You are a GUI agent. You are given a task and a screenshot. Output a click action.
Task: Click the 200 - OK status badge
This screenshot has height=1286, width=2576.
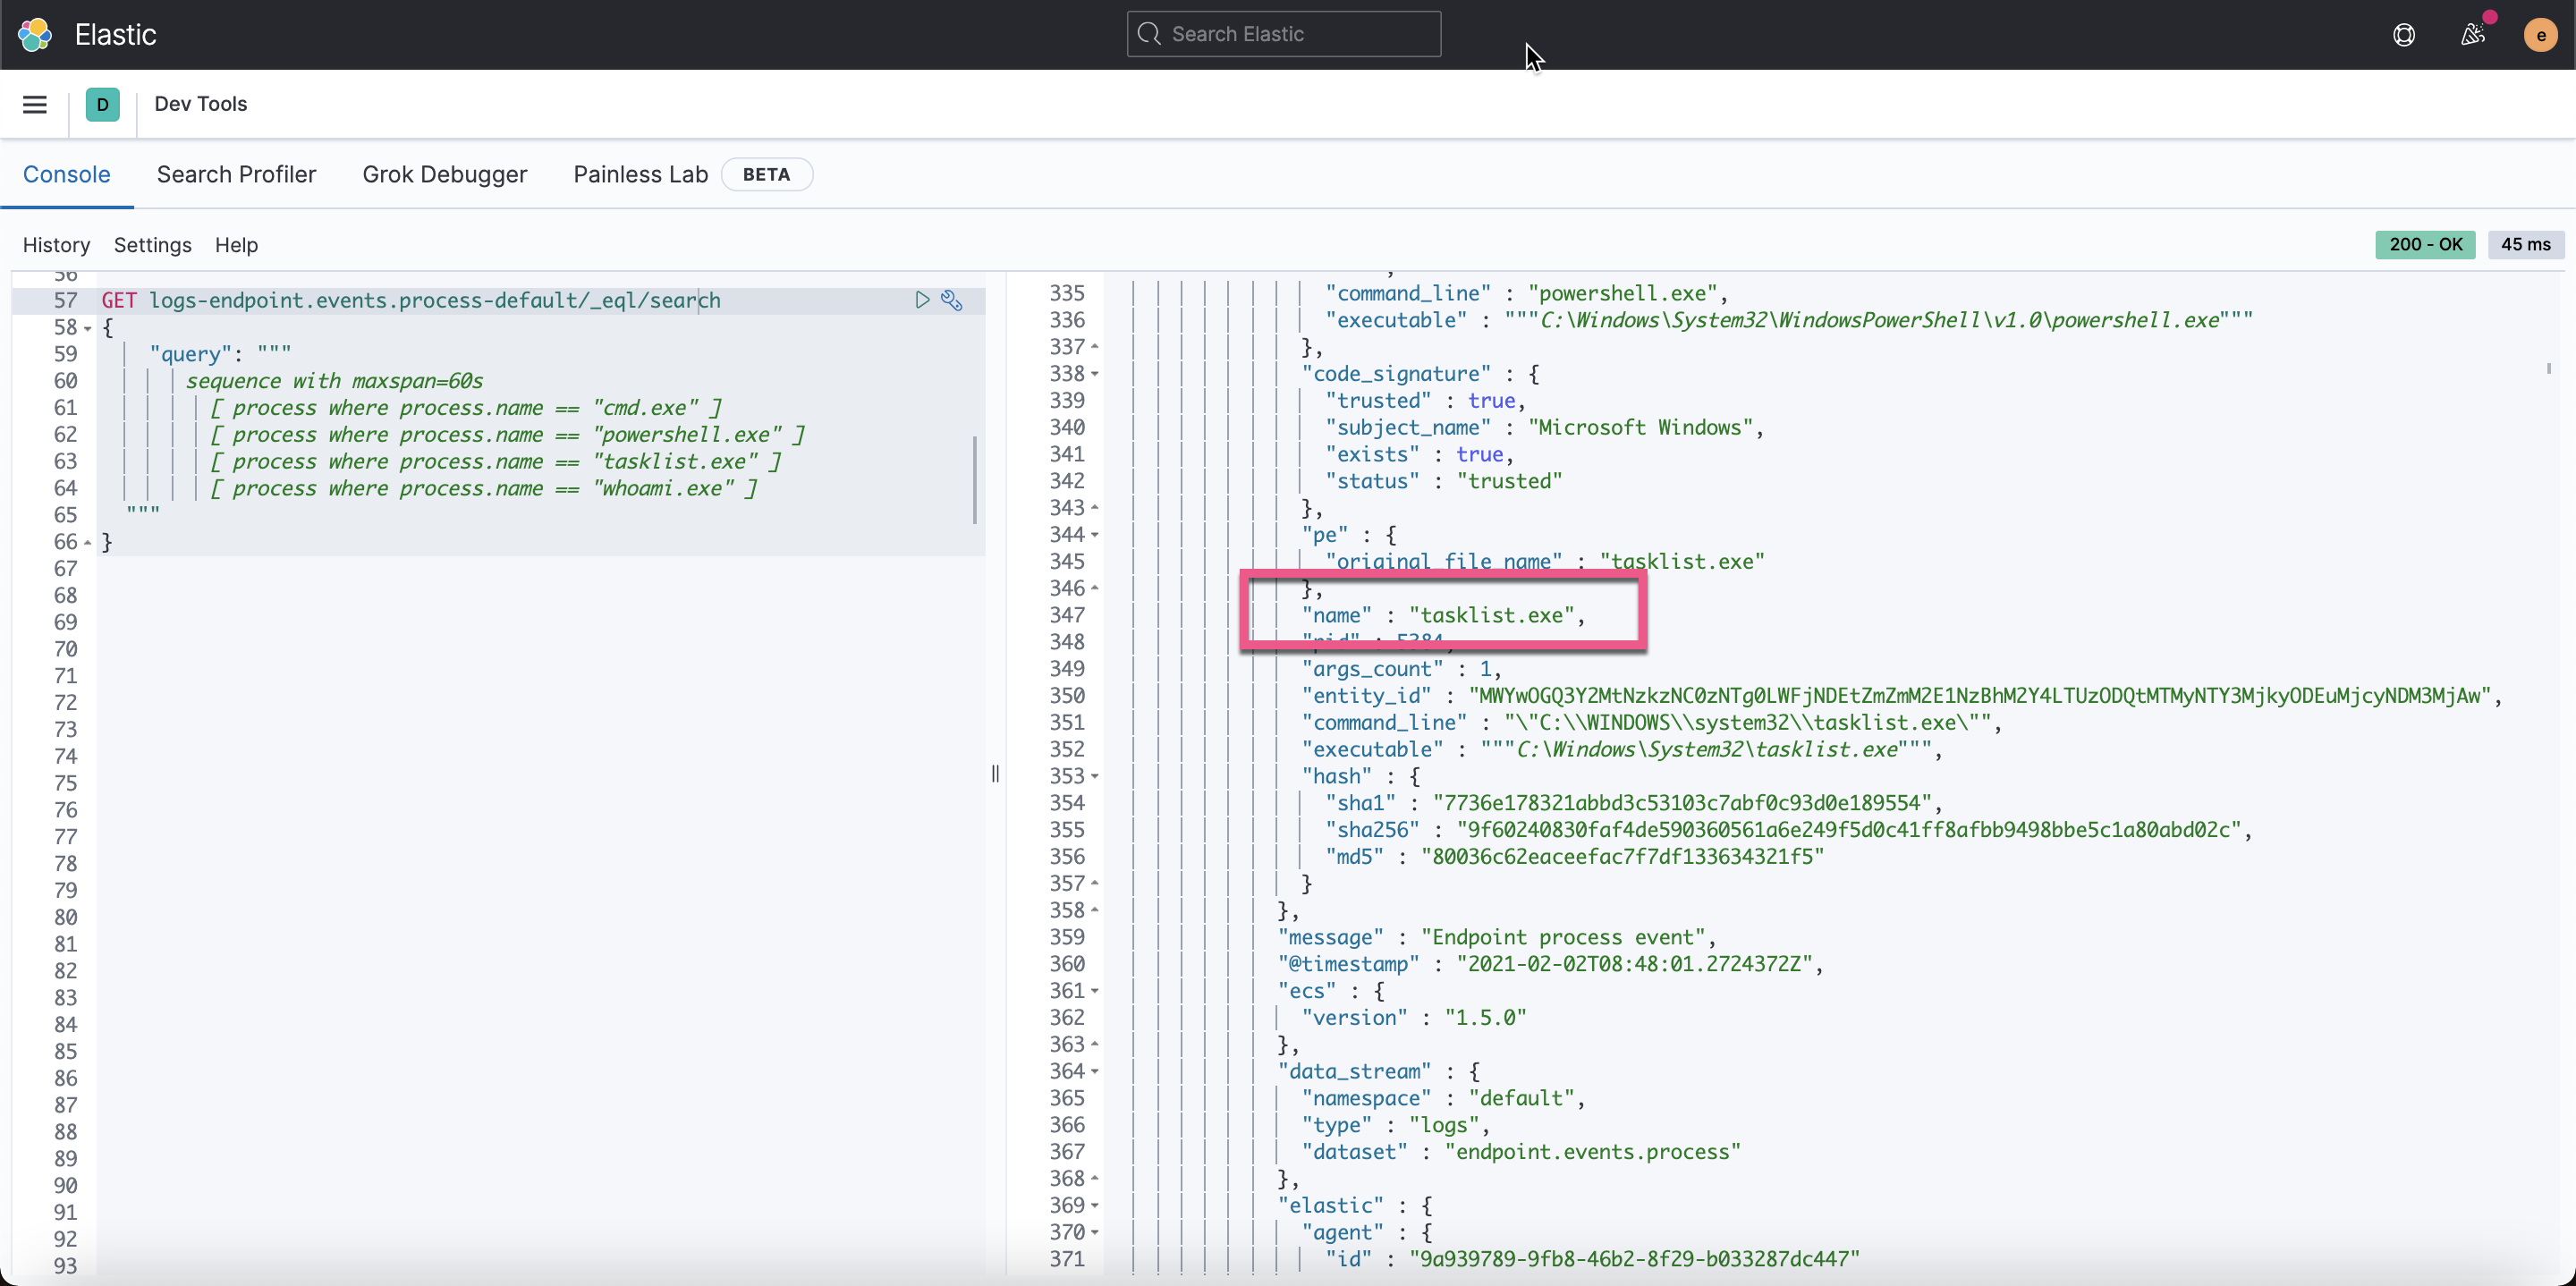coord(2426,244)
